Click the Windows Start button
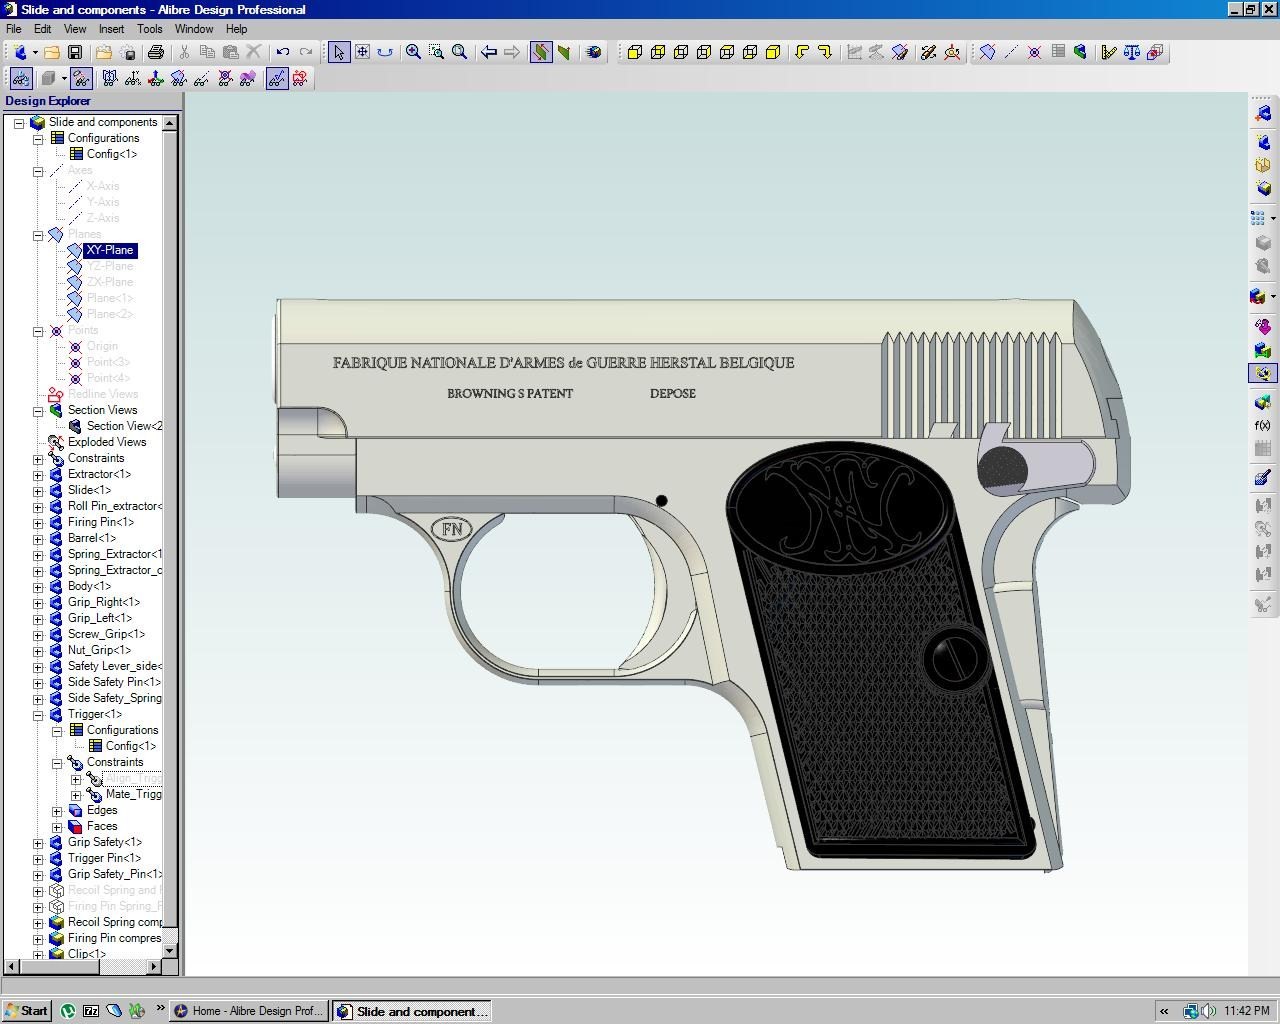 (x=26, y=1011)
